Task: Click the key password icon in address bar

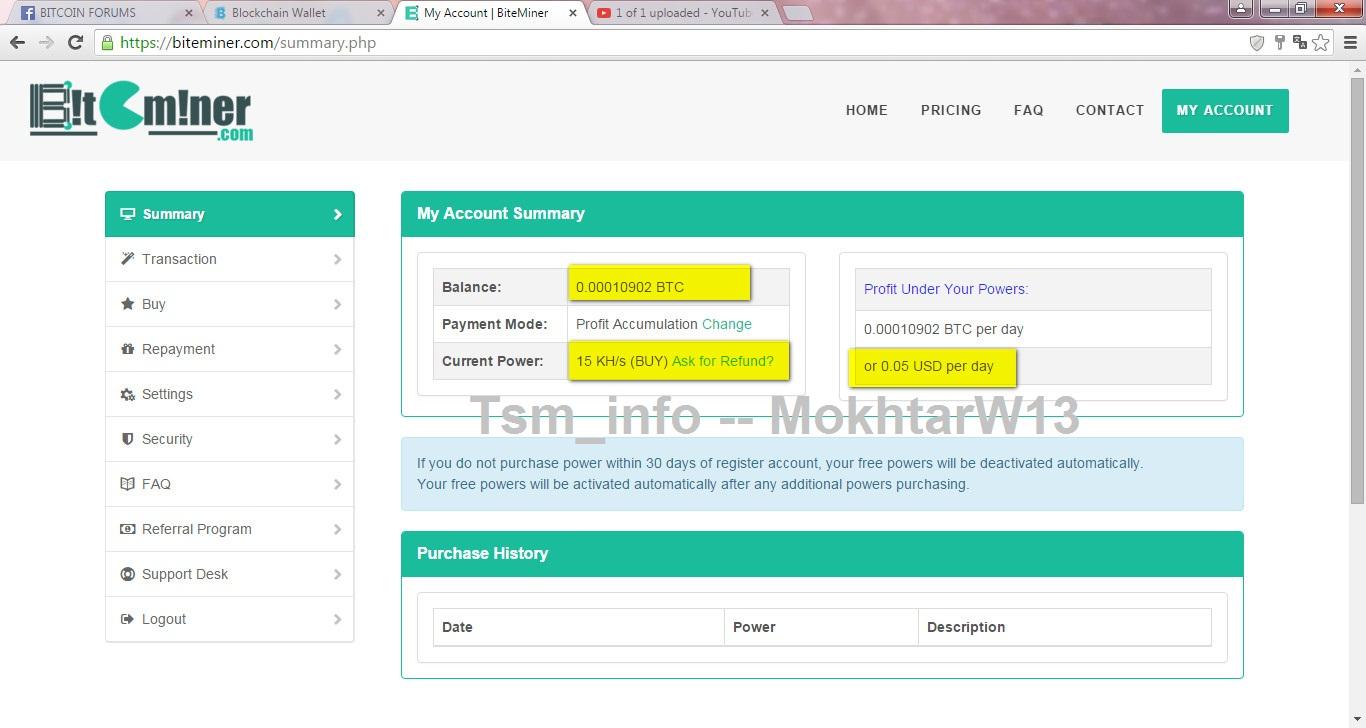Action: [x=1279, y=42]
